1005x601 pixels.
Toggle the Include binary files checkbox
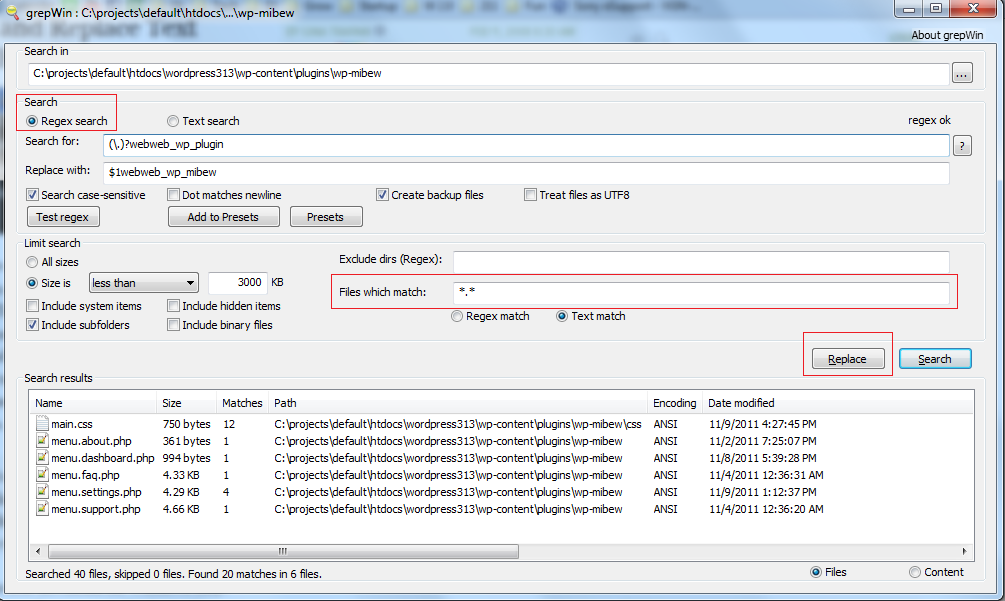click(x=173, y=324)
